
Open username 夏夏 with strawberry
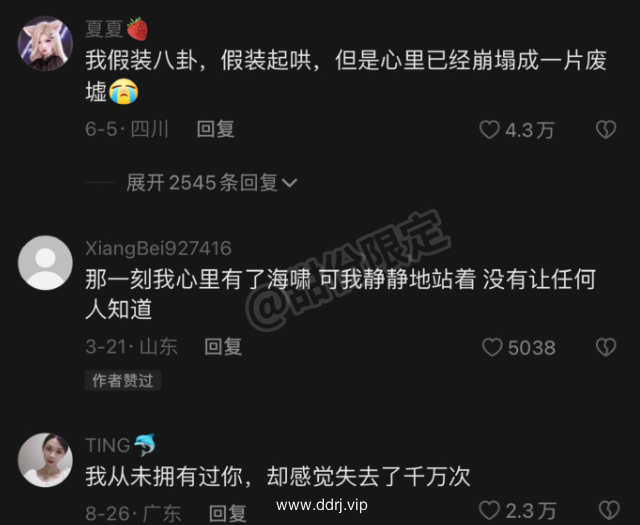(x=116, y=29)
